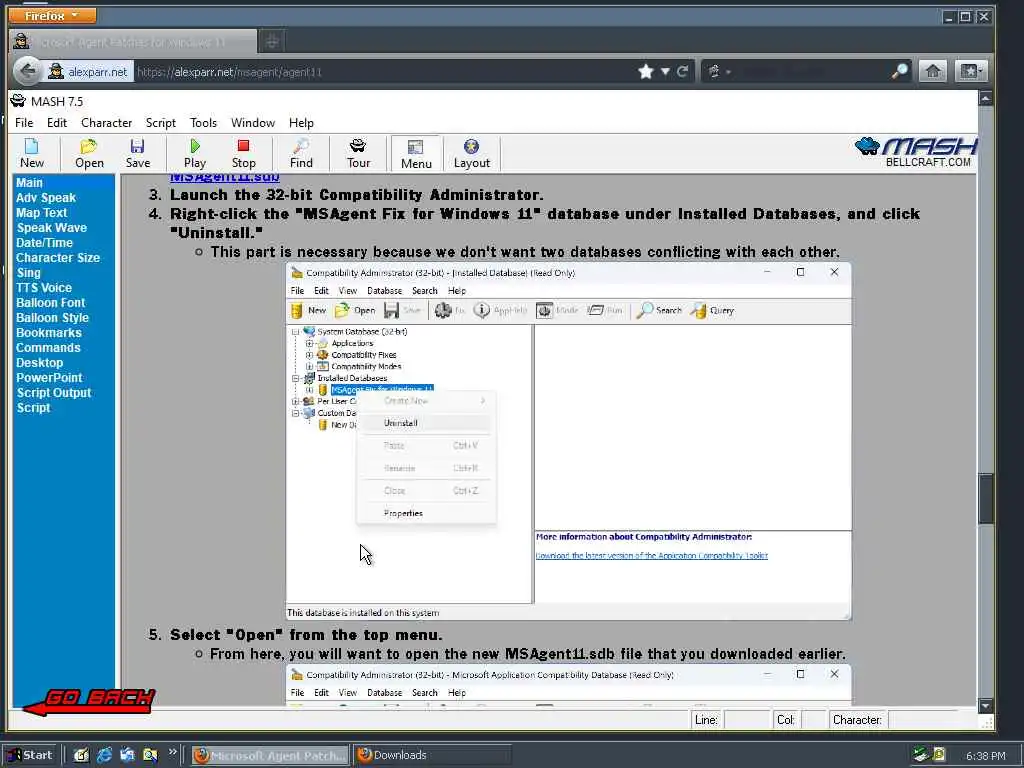
Task: Select Sing in the sidebar
Action: [29, 273]
